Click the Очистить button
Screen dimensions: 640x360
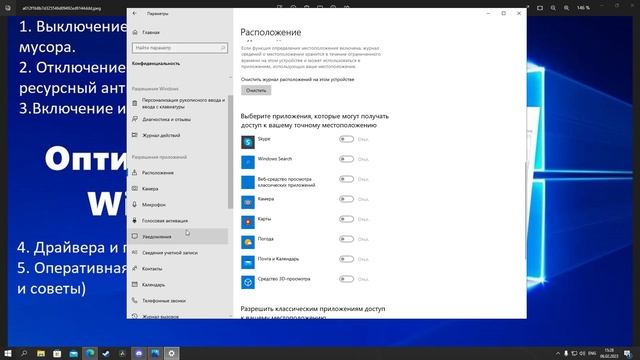point(256,91)
